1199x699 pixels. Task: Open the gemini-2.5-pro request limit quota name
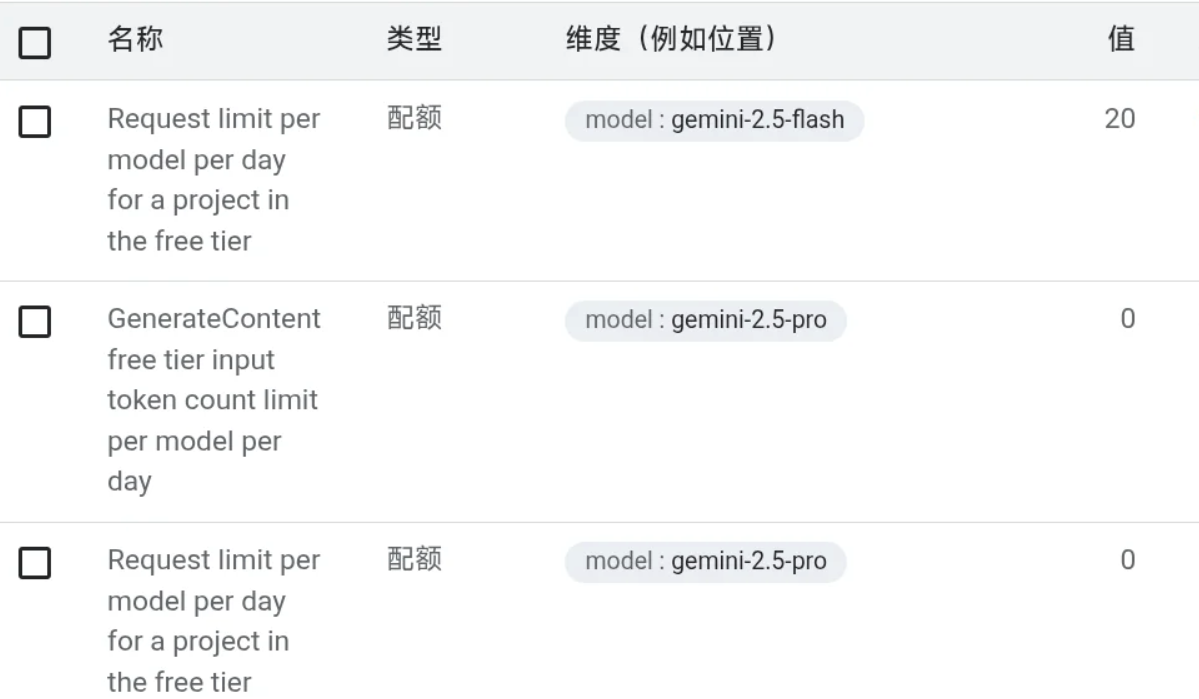tap(213, 621)
